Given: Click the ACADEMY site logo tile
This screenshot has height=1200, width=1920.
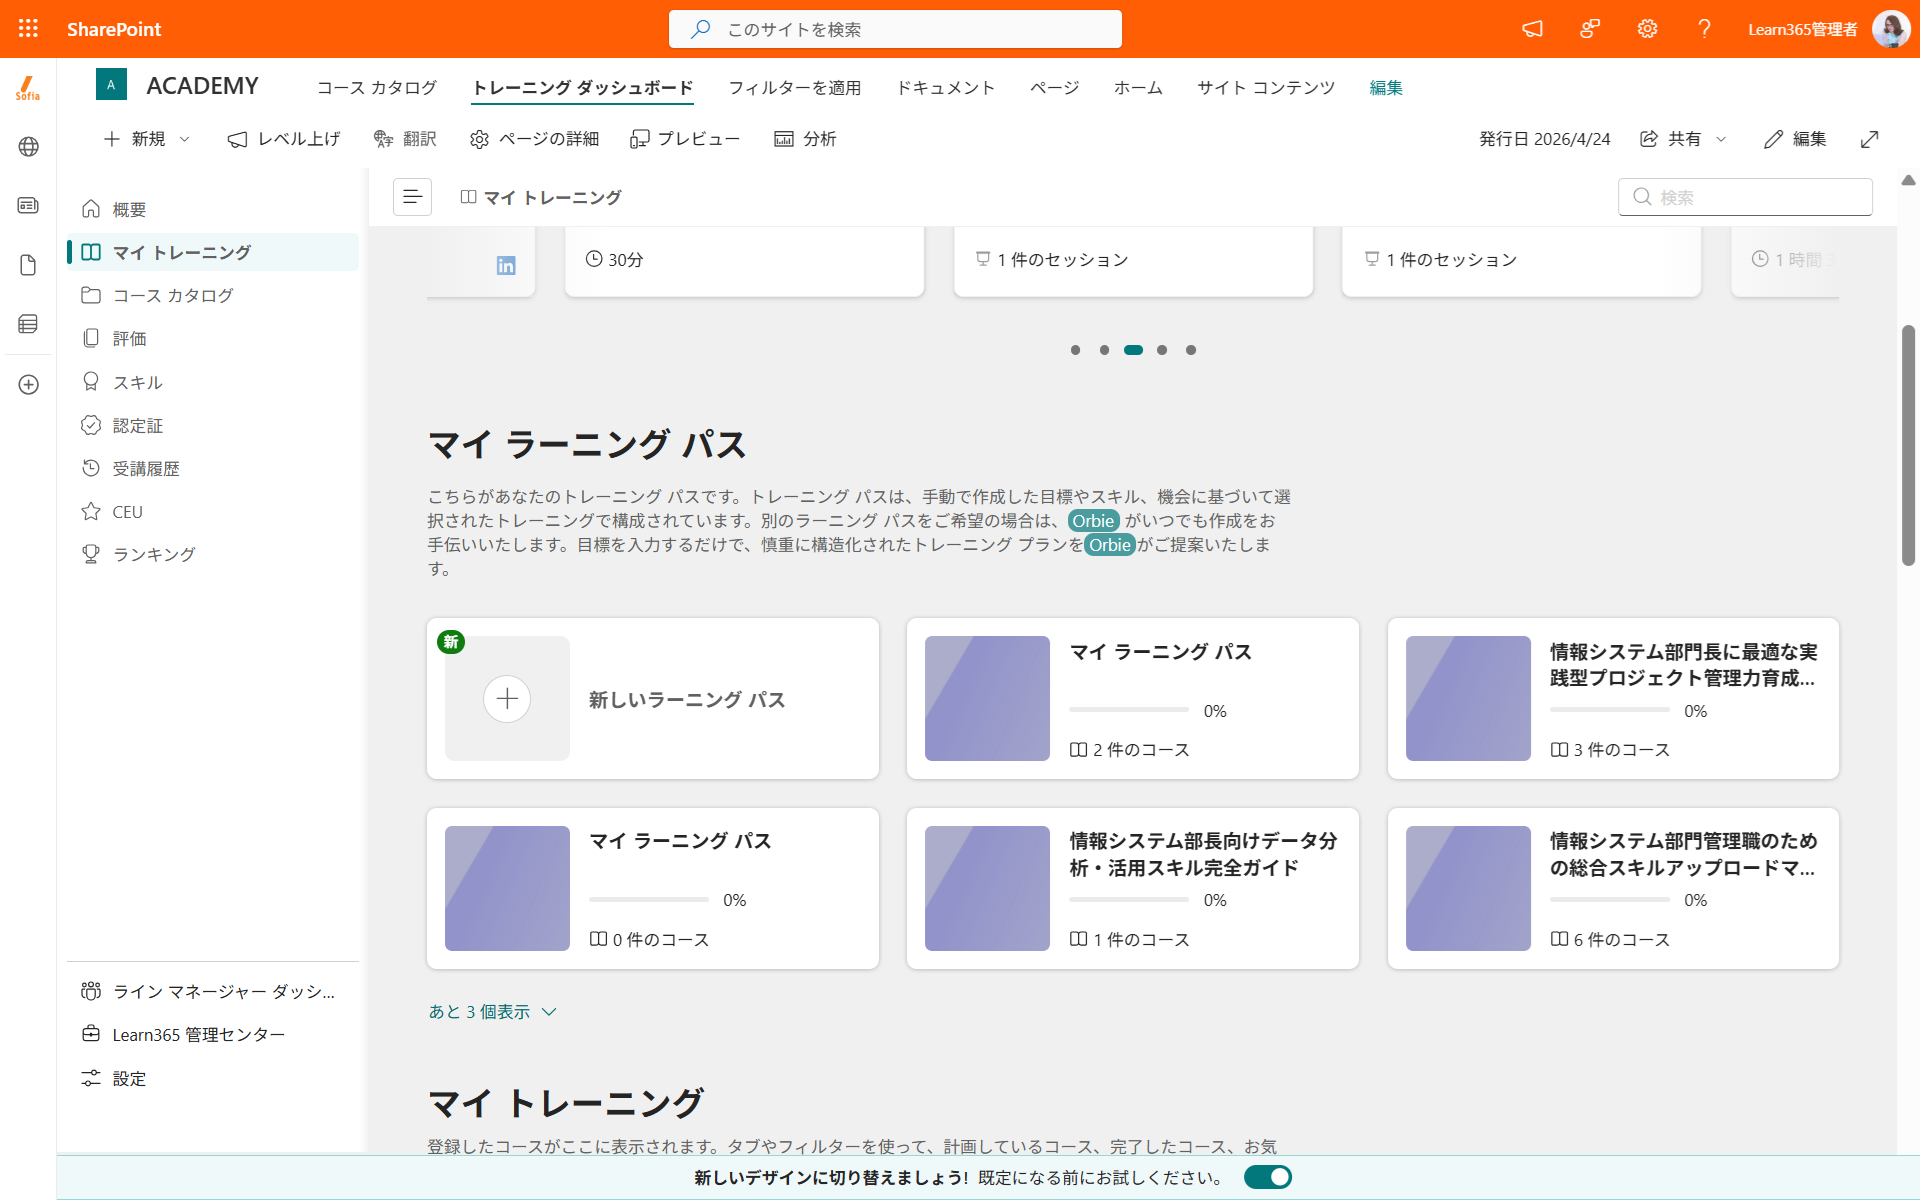Looking at the screenshot, I should click(x=111, y=85).
